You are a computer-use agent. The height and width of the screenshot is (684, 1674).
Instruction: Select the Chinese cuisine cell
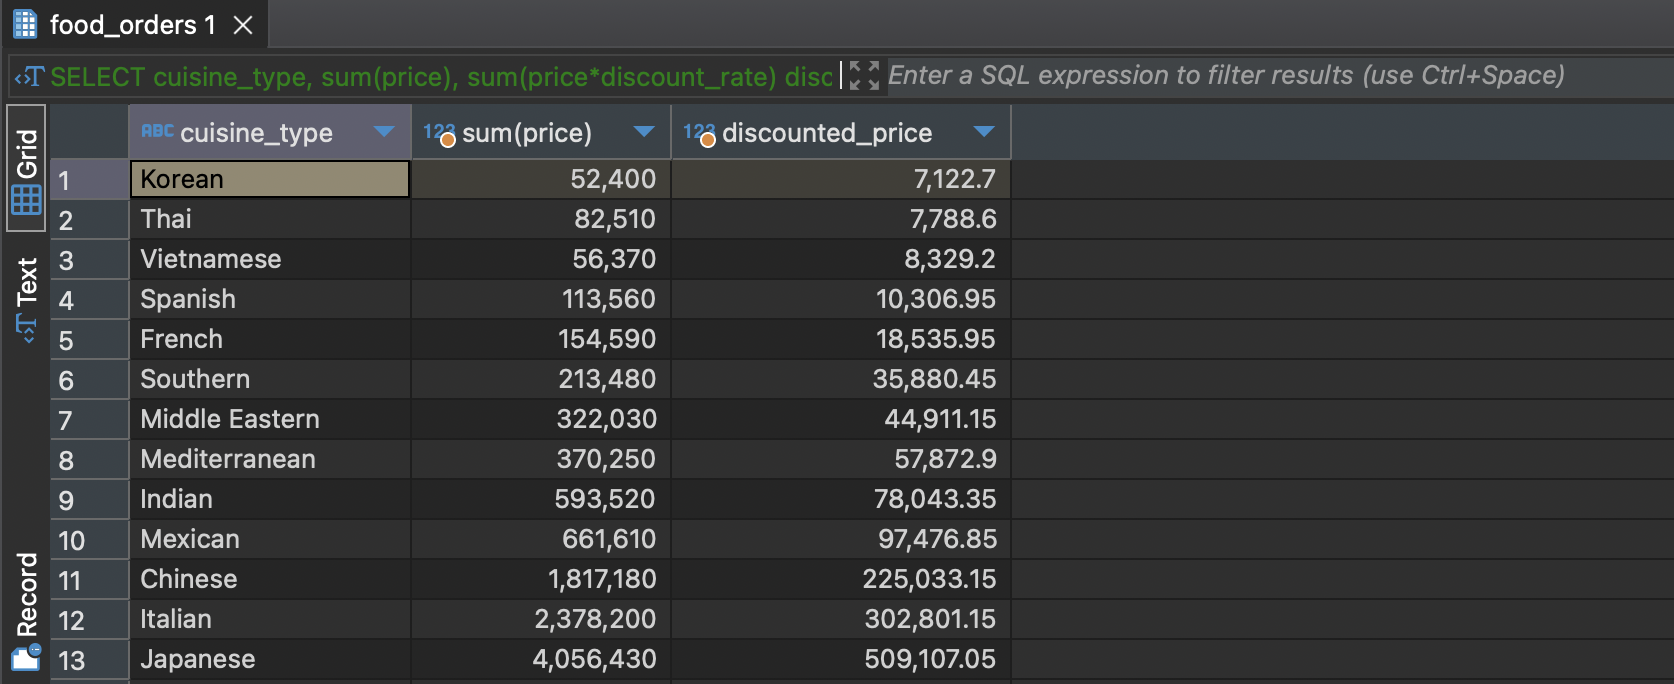pos(270,579)
